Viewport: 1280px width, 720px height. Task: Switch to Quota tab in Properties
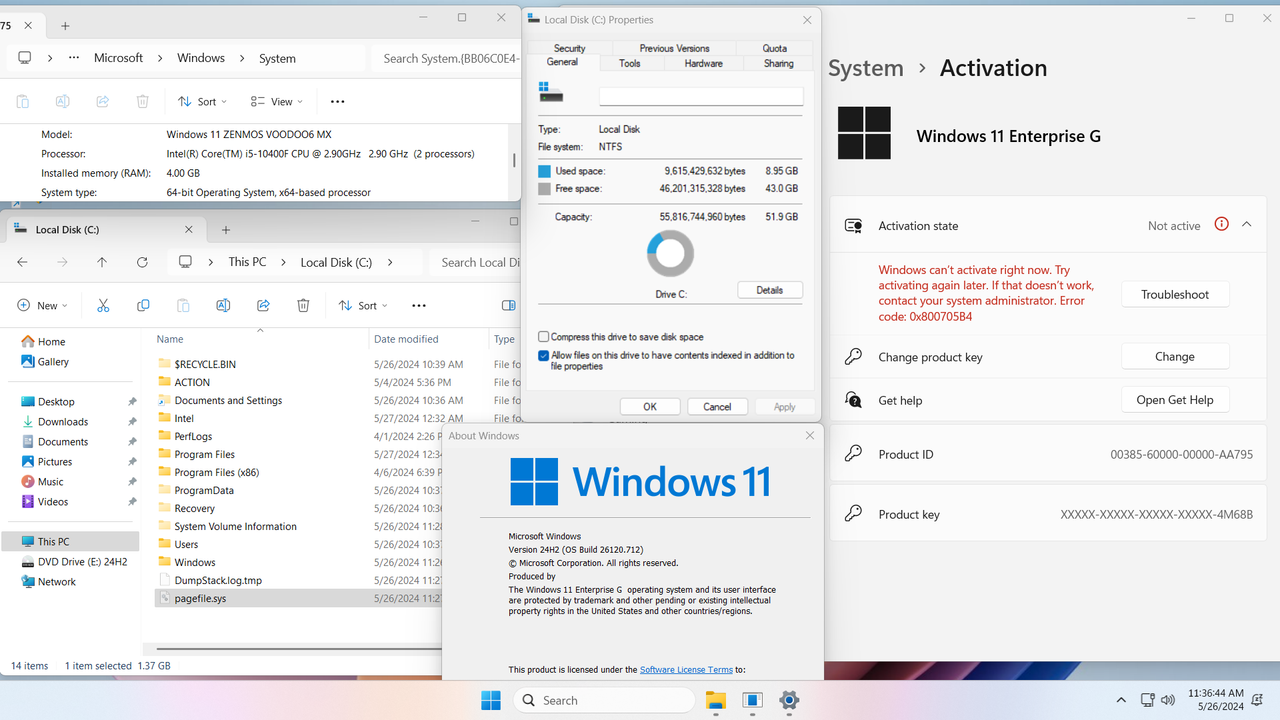[x=774, y=48]
